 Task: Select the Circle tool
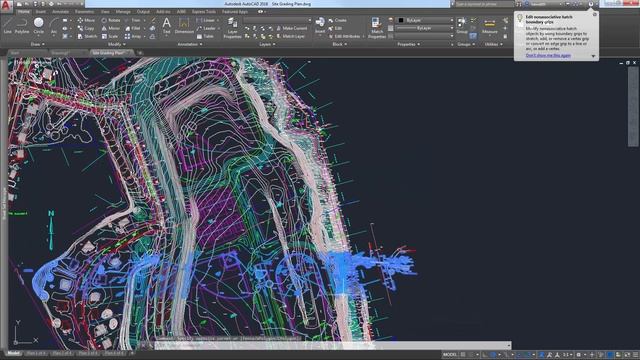click(x=39, y=26)
